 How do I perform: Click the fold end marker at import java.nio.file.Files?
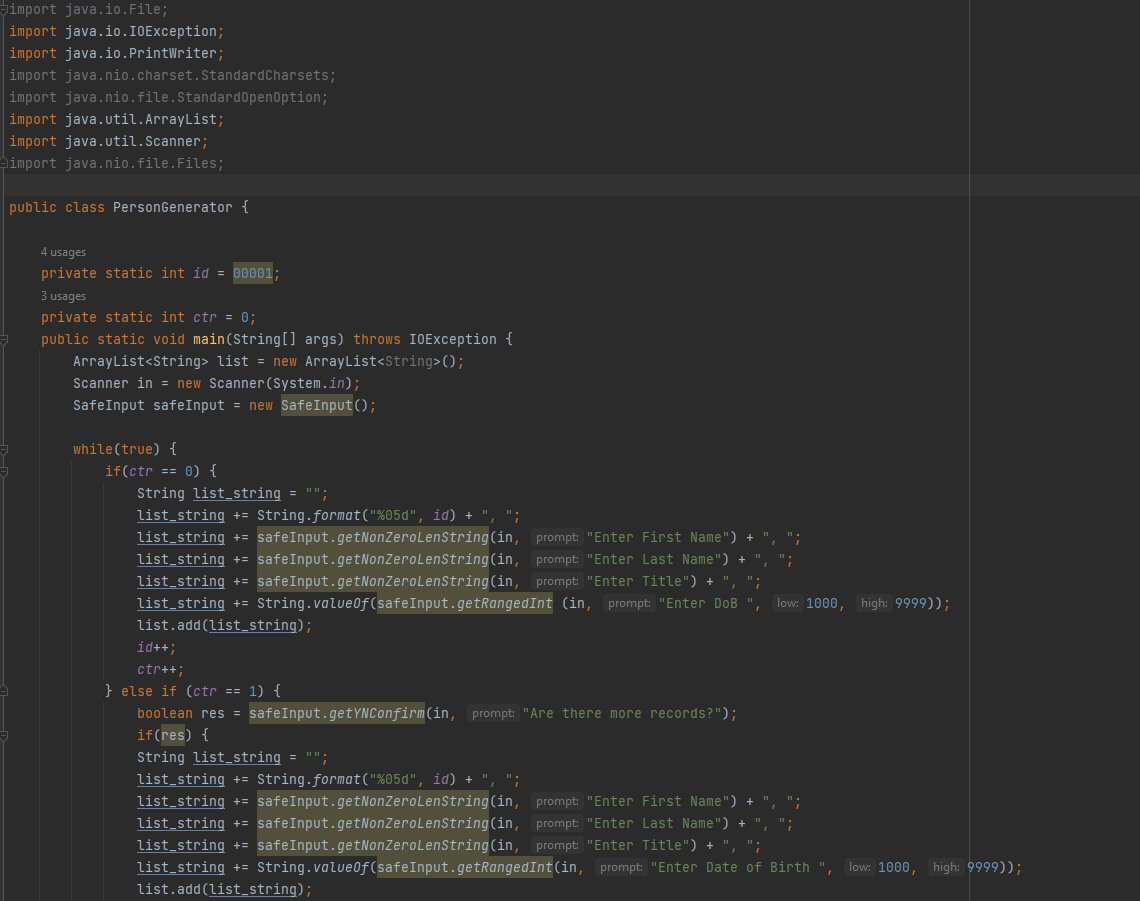tap(4, 164)
